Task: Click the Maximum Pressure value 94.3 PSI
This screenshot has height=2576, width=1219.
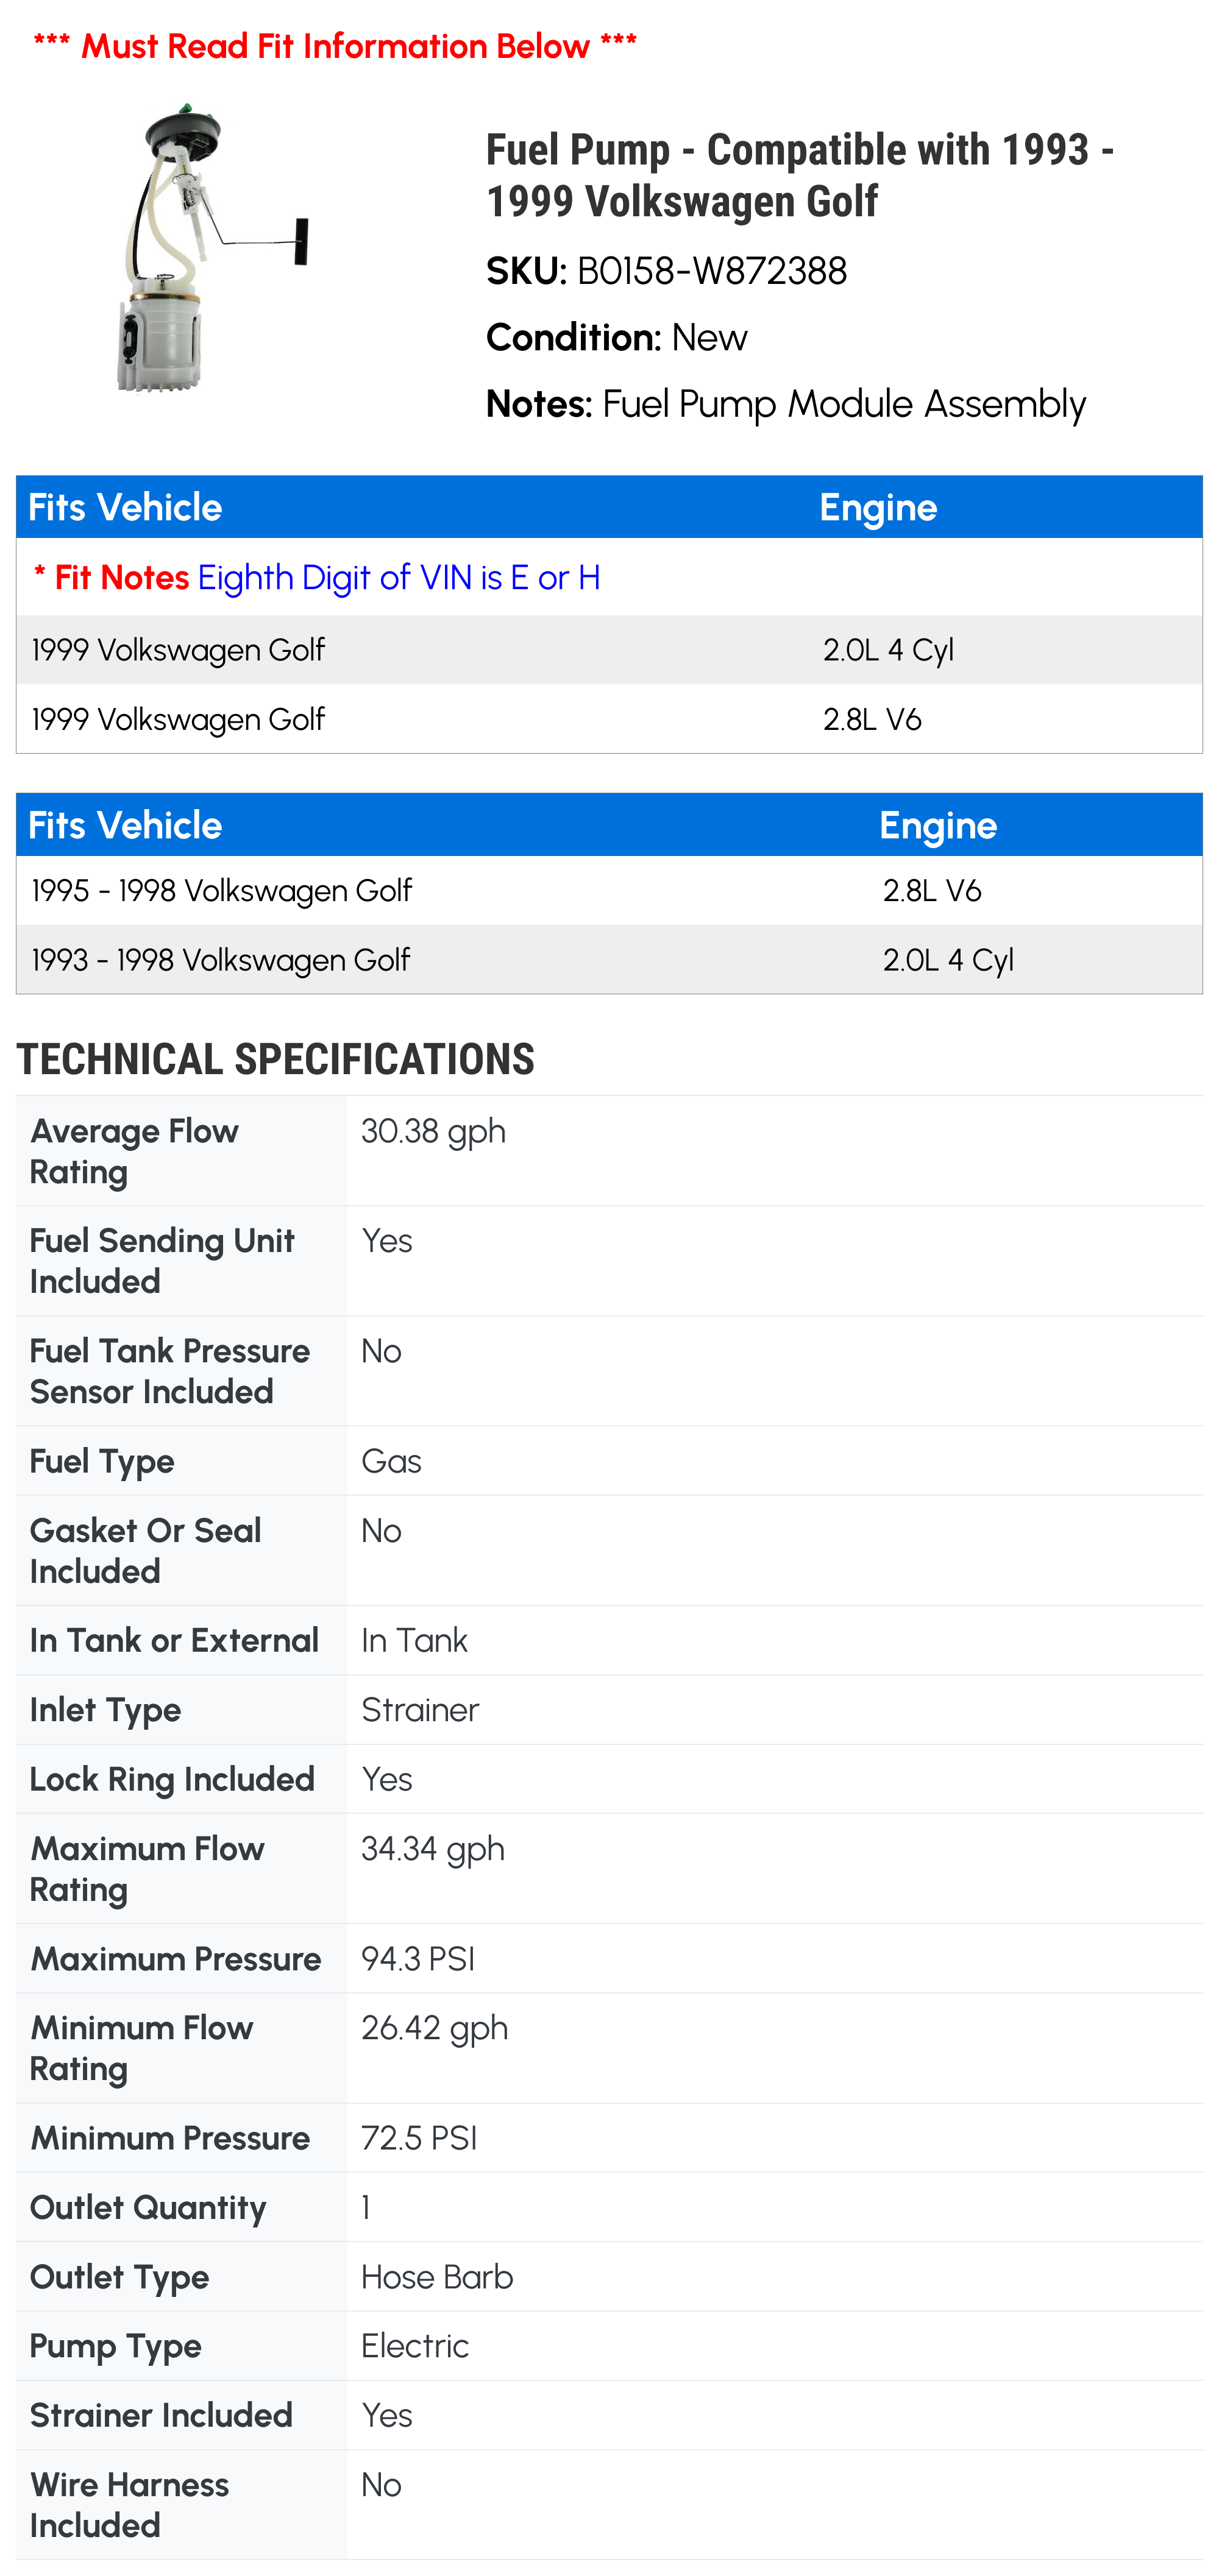Action: pyautogui.click(x=417, y=1959)
